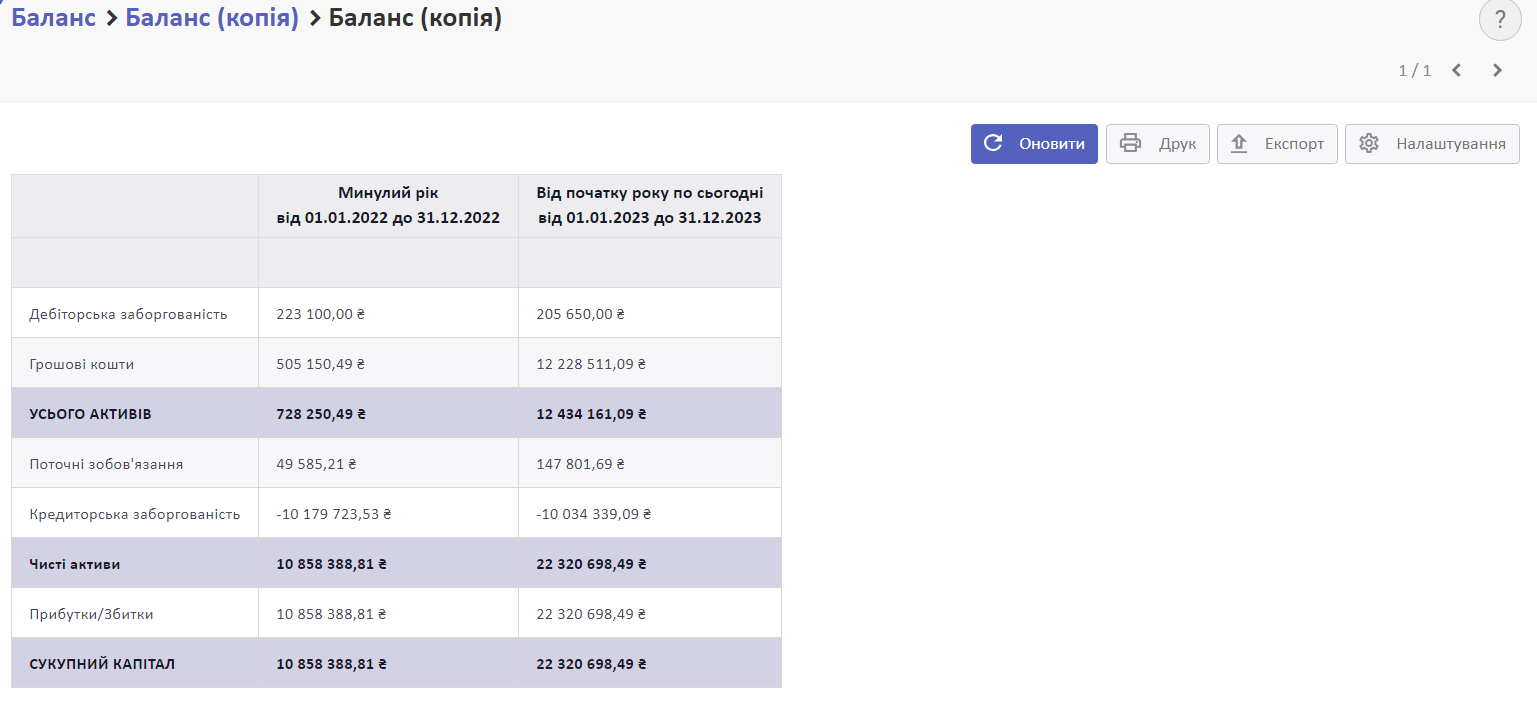Open the Баланс (копія) breadcrumb link
Screen dimensions: 1537x727
[x=212, y=17]
